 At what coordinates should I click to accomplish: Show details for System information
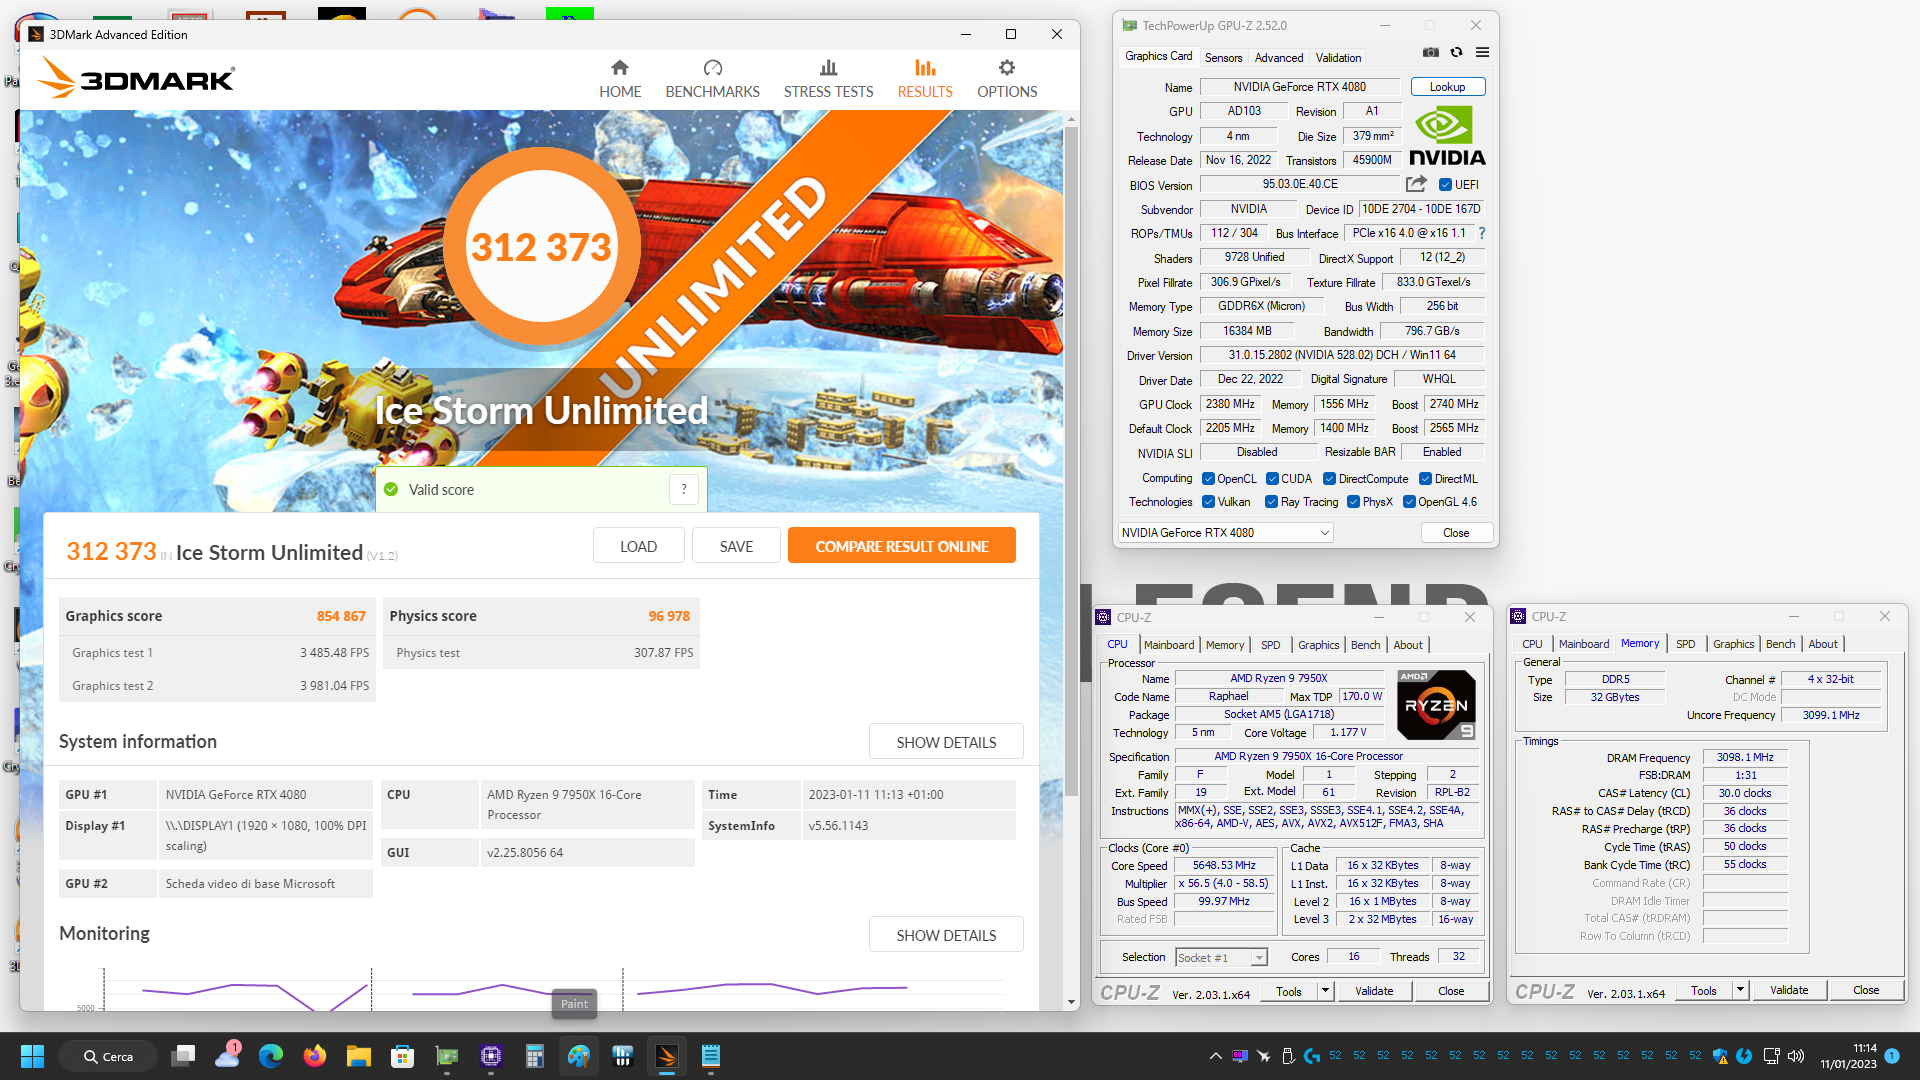pos(946,742)
